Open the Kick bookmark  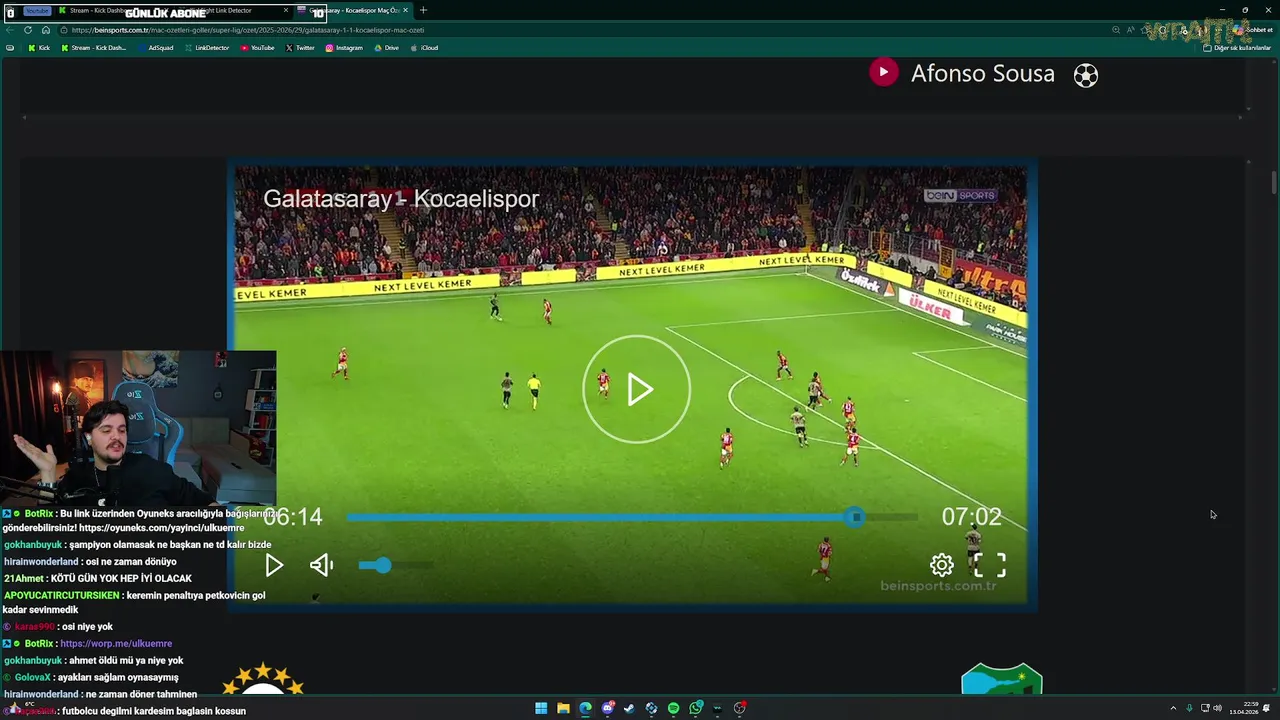[x=39, y=48]
